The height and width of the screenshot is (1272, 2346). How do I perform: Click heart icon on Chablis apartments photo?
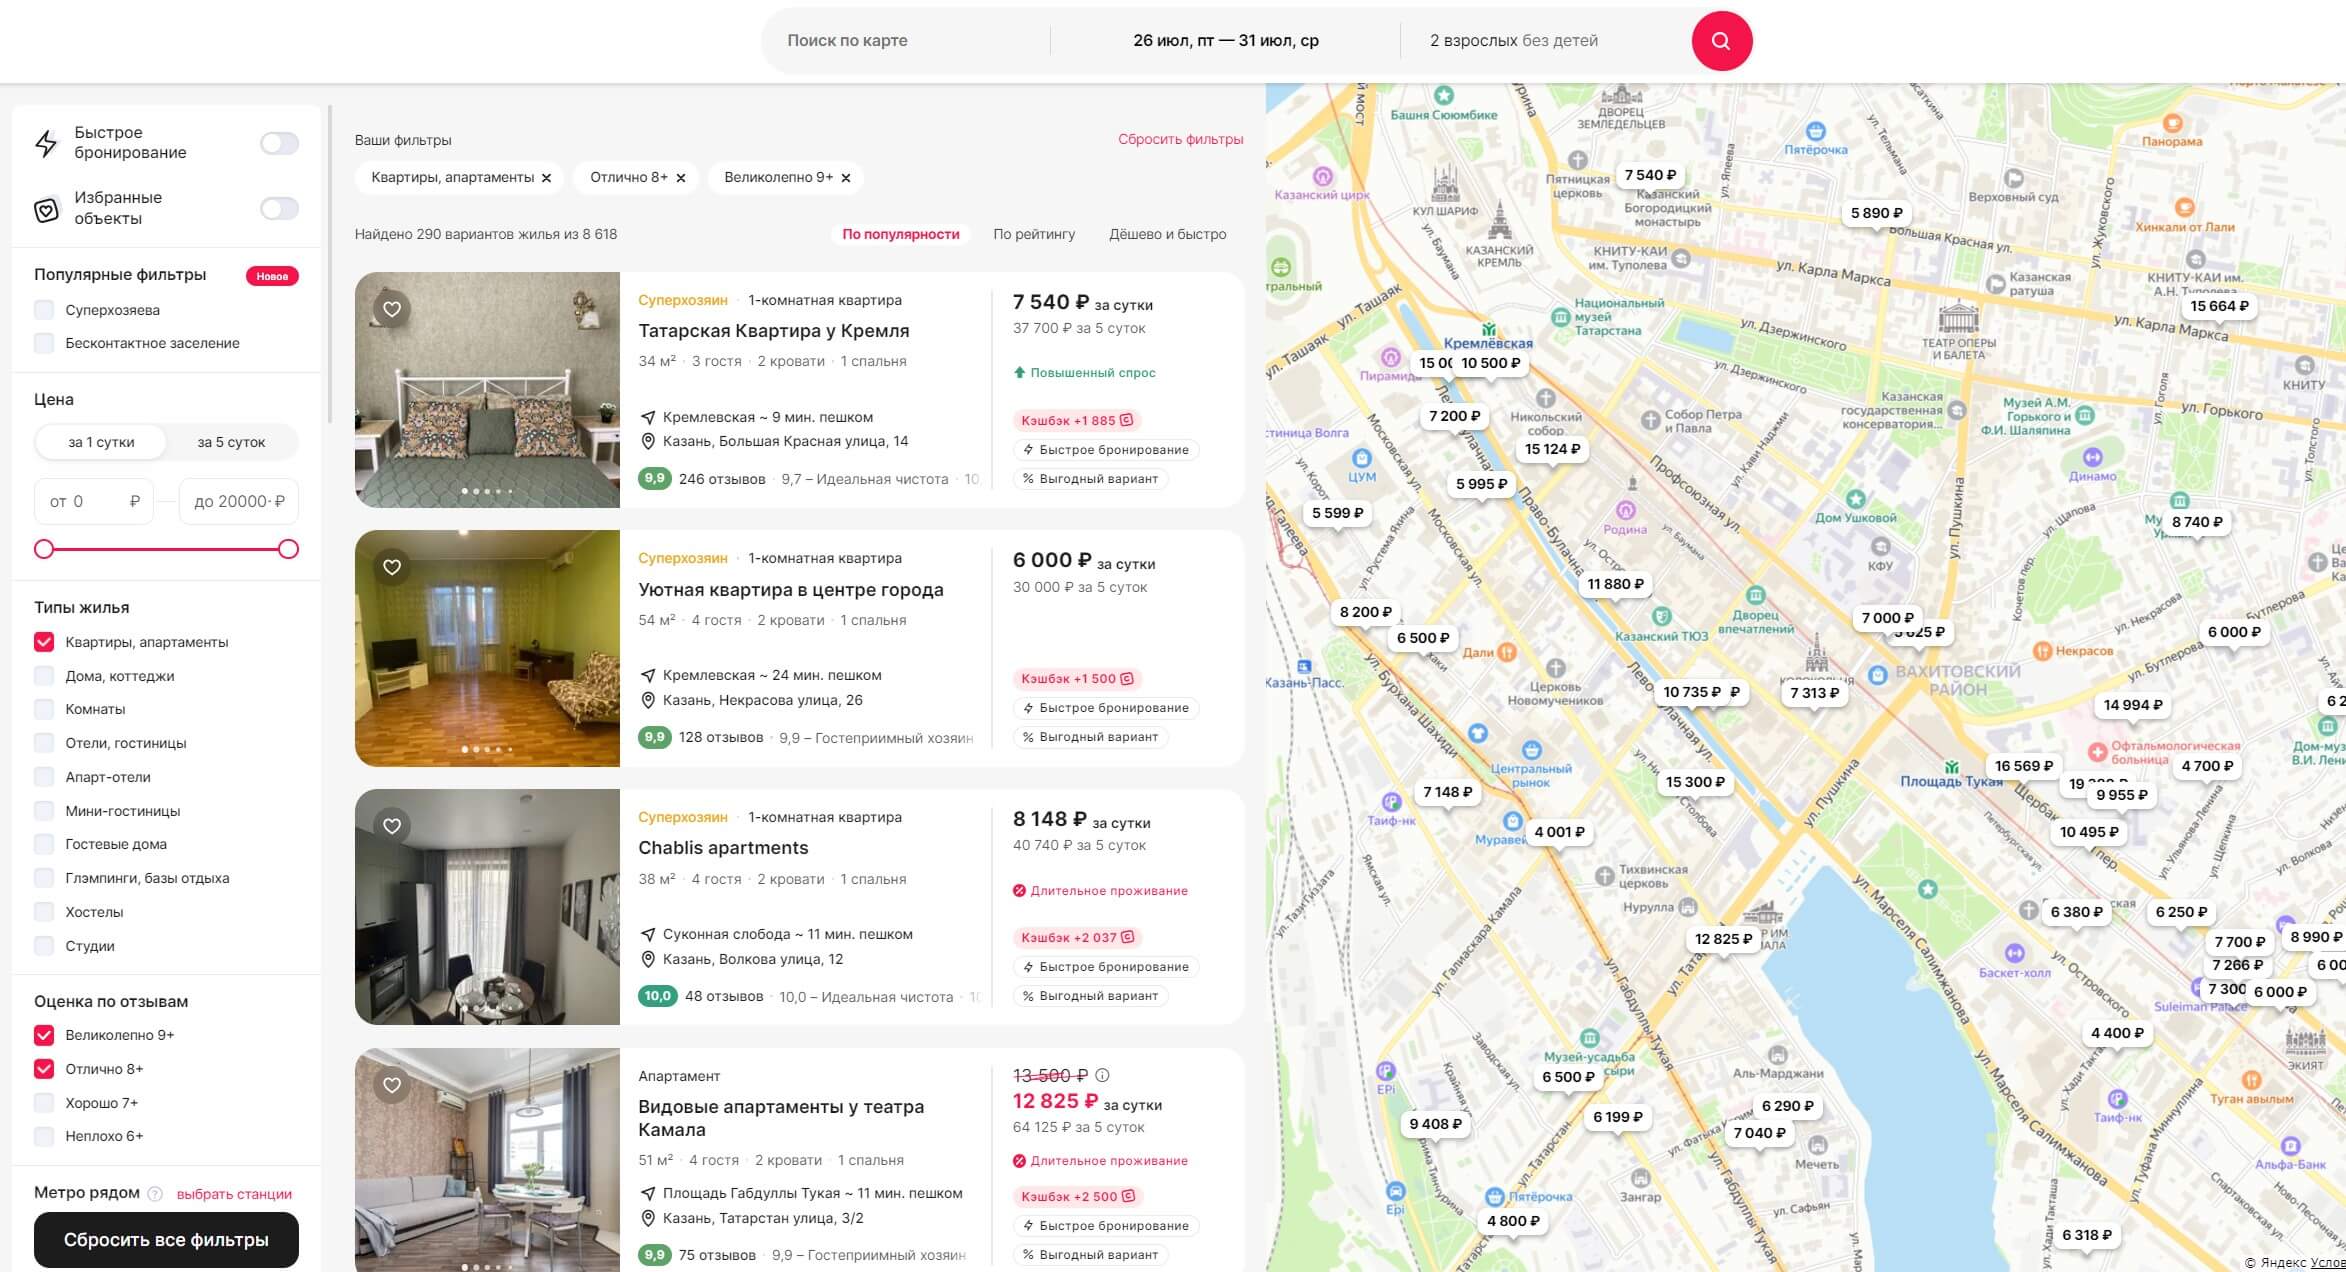pos(392,826)
